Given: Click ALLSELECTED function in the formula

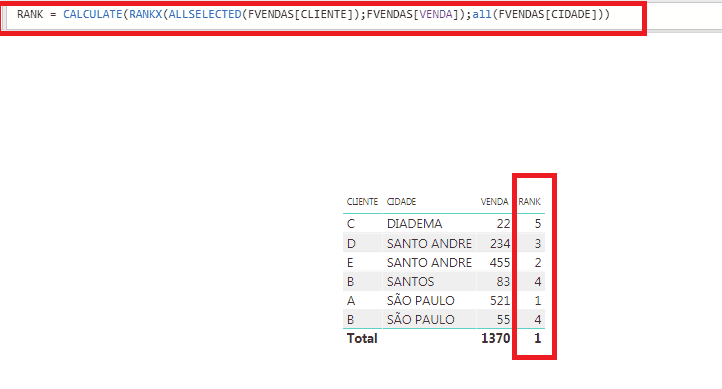Looking at the screenshot, I should pyautogui.click(x=205, y=15).
